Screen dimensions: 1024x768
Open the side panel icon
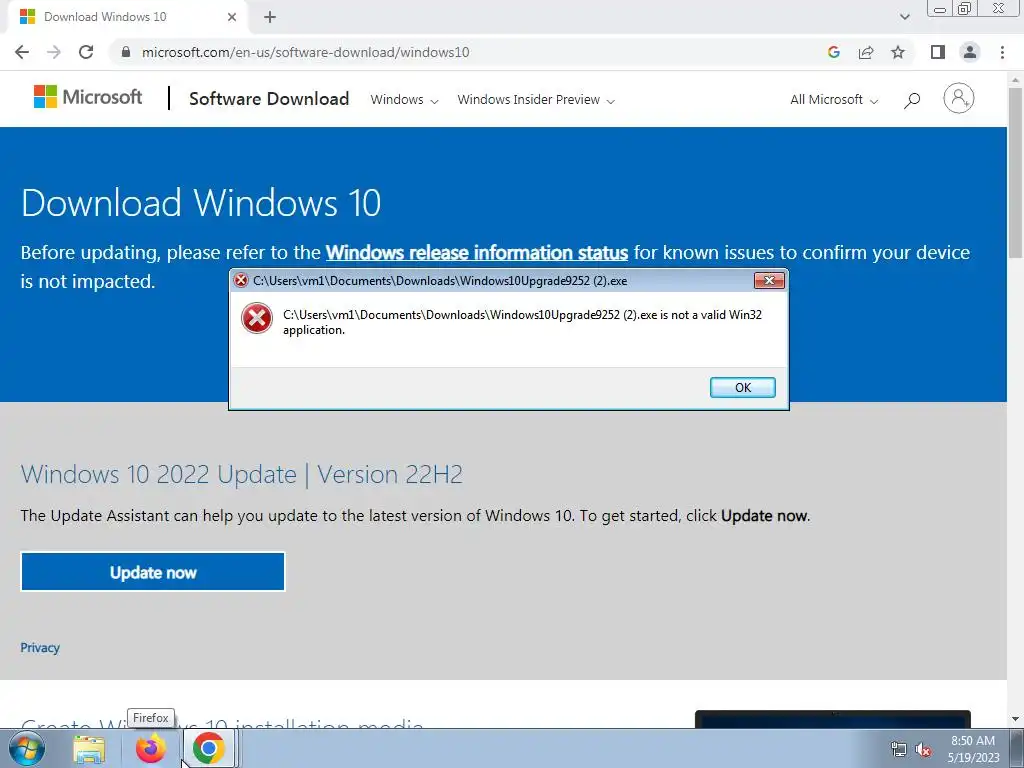point(938,52)
